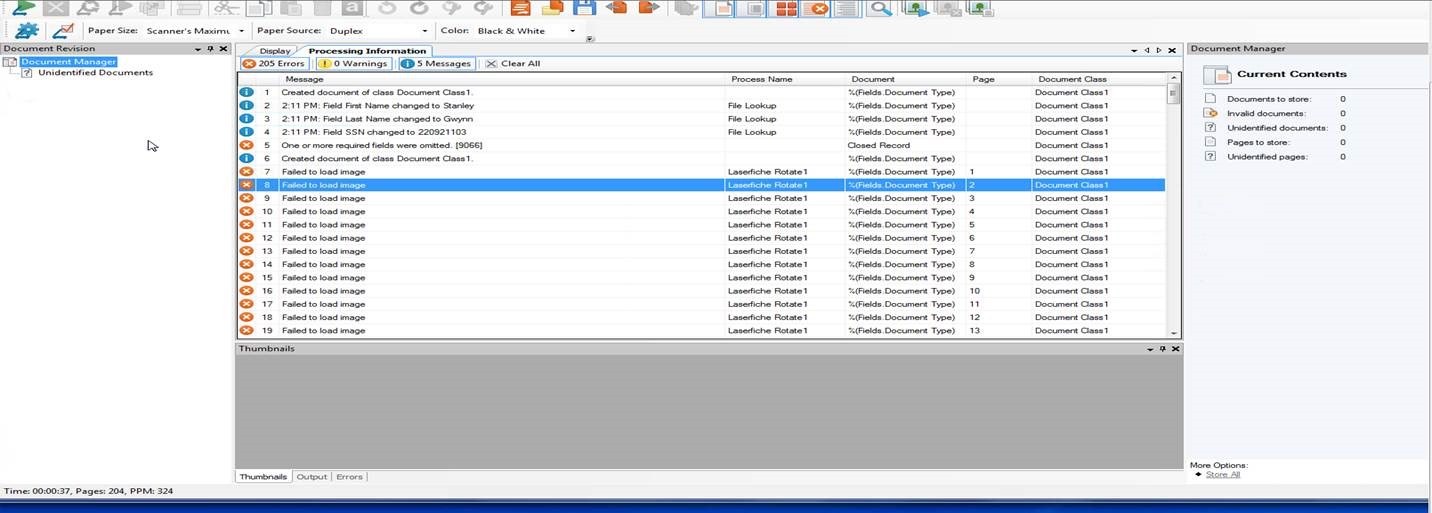Click the message list scroll up arrow
The height and width of the screenshot is (513, 1432).
pyautogui.click(x=1174, y=79)
